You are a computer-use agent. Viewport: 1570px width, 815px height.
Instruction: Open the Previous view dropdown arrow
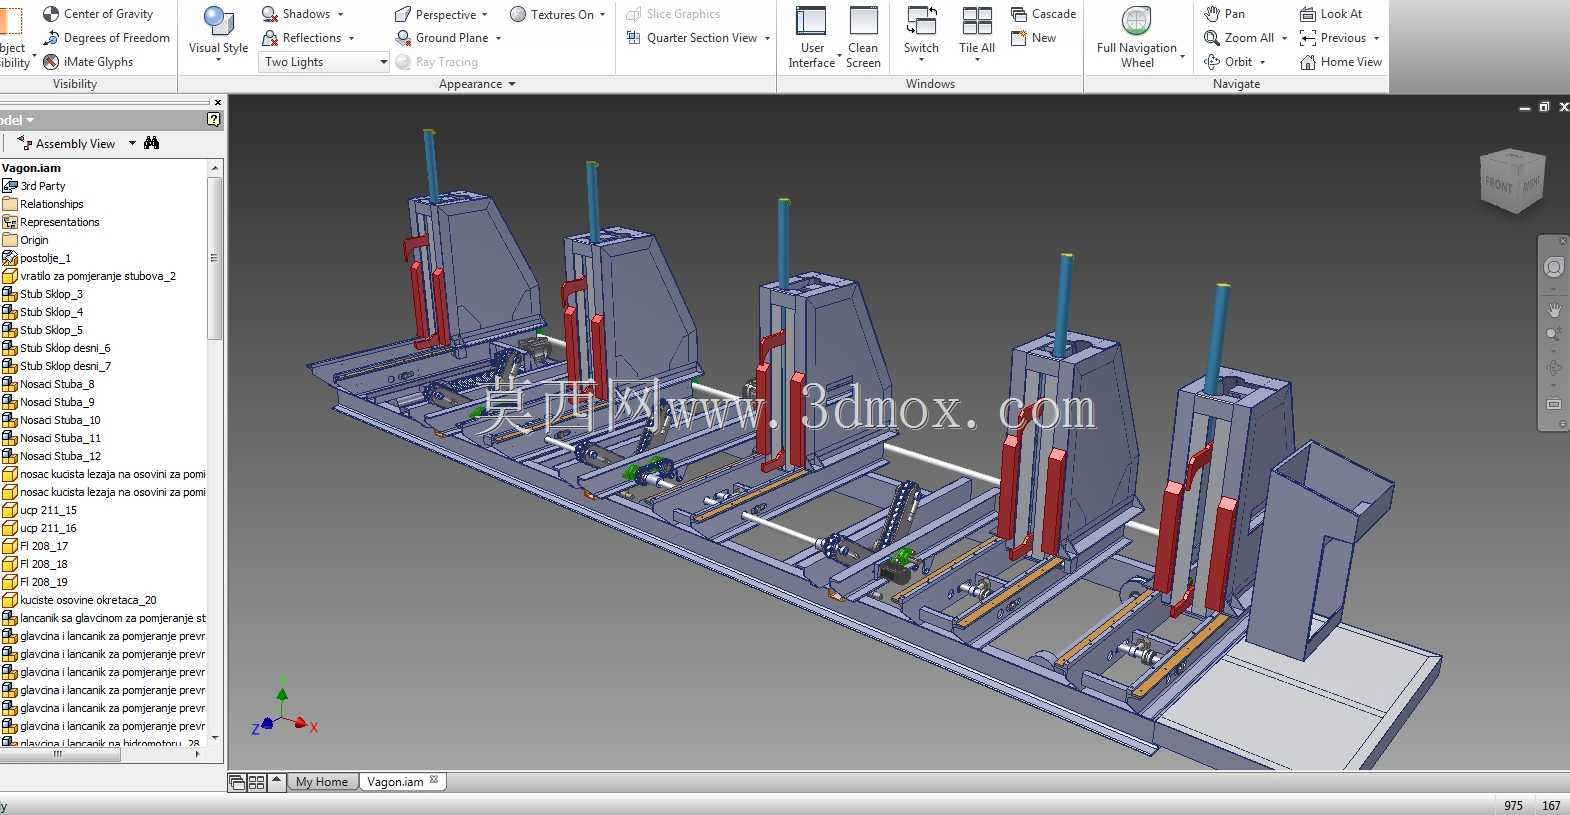1376,39
